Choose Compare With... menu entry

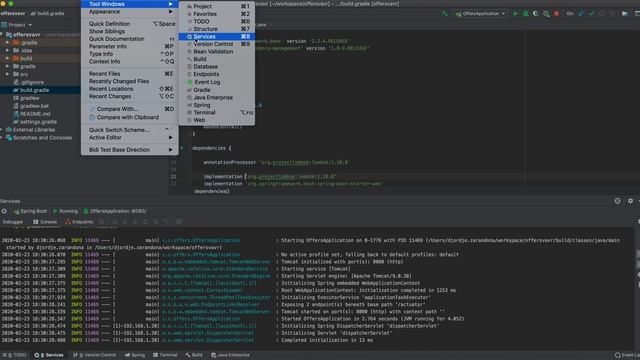tap(130, 109)
